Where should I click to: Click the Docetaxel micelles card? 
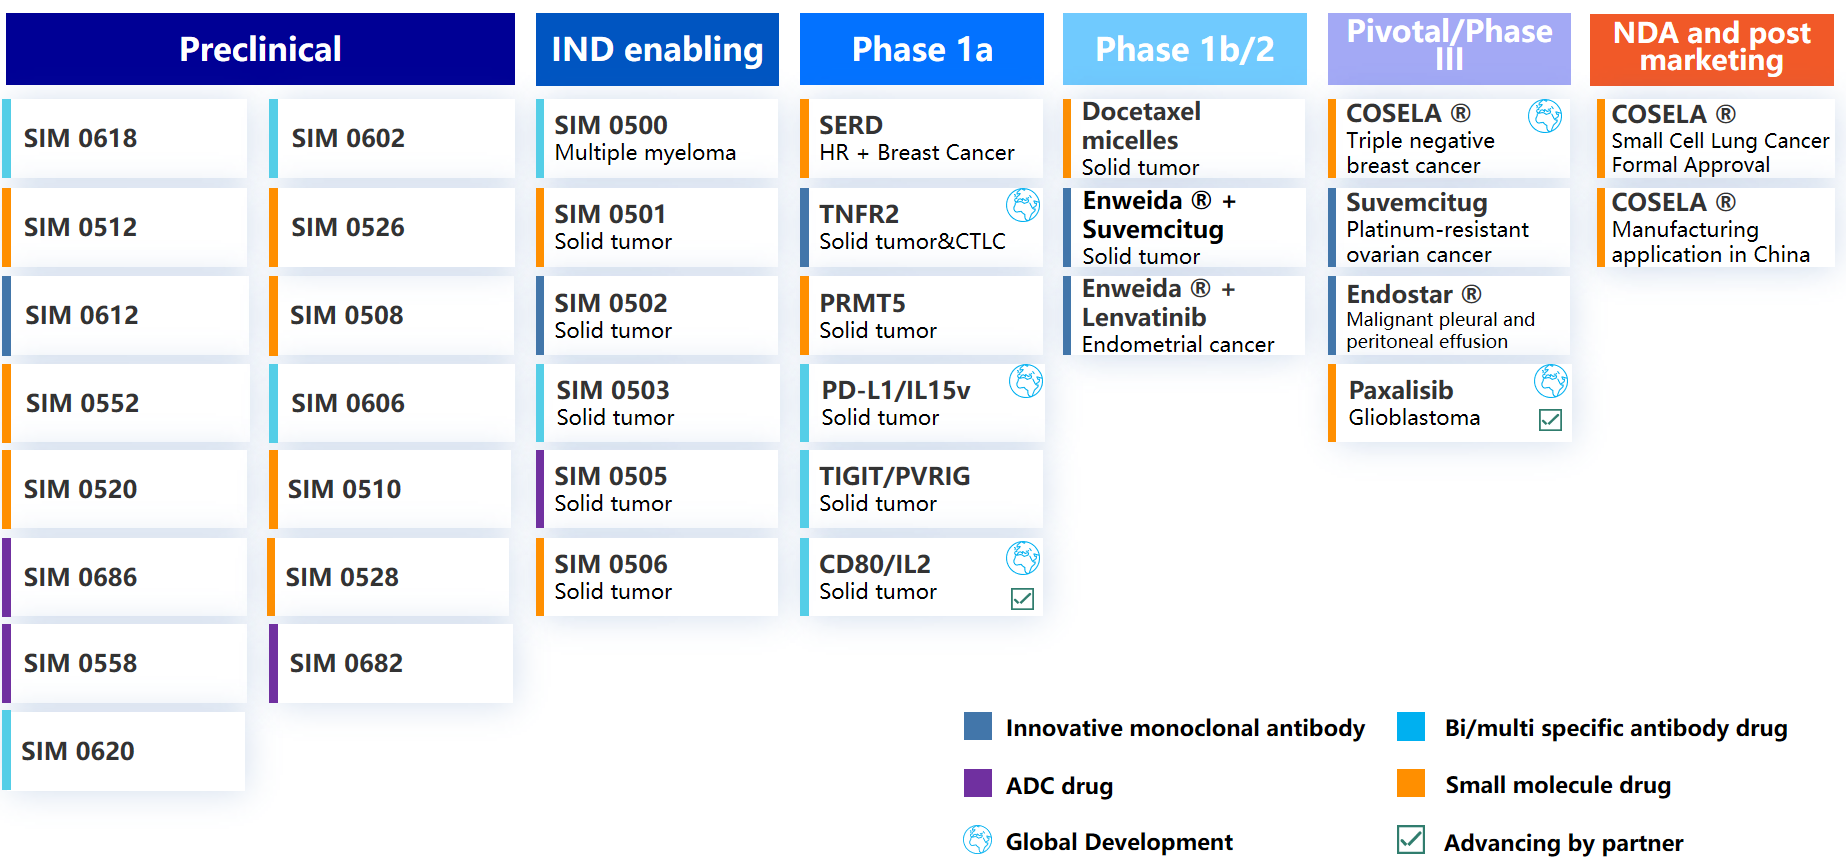1184,138
